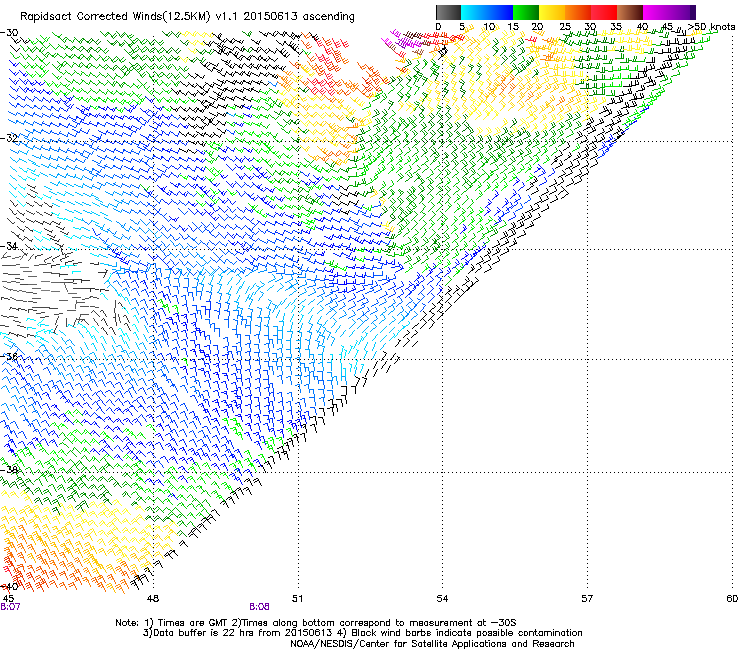740x650 pixels.
Task: Click the purple time stamp under longitude 45
Action: (10, 607)
